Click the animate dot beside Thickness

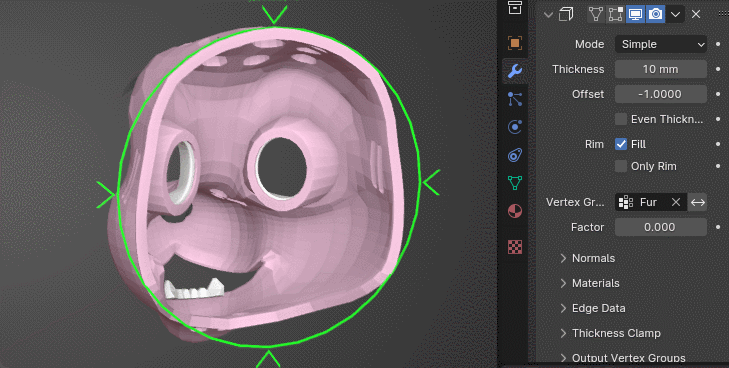[718, 69]
